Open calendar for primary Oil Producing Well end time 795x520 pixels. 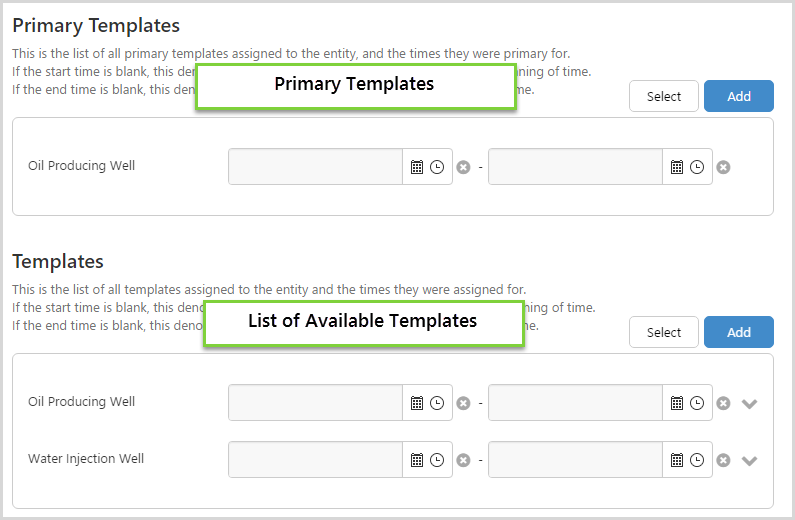click(x=677, y=167)
